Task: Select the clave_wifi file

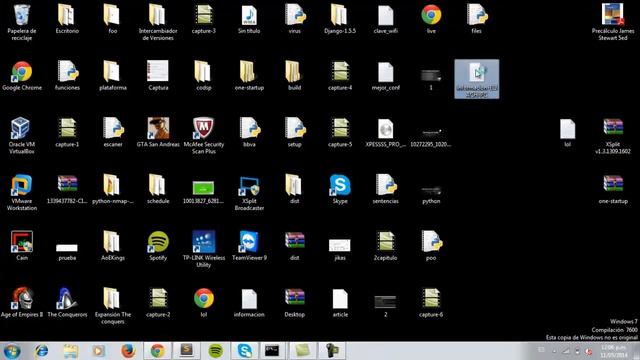Action: (385, 16)
